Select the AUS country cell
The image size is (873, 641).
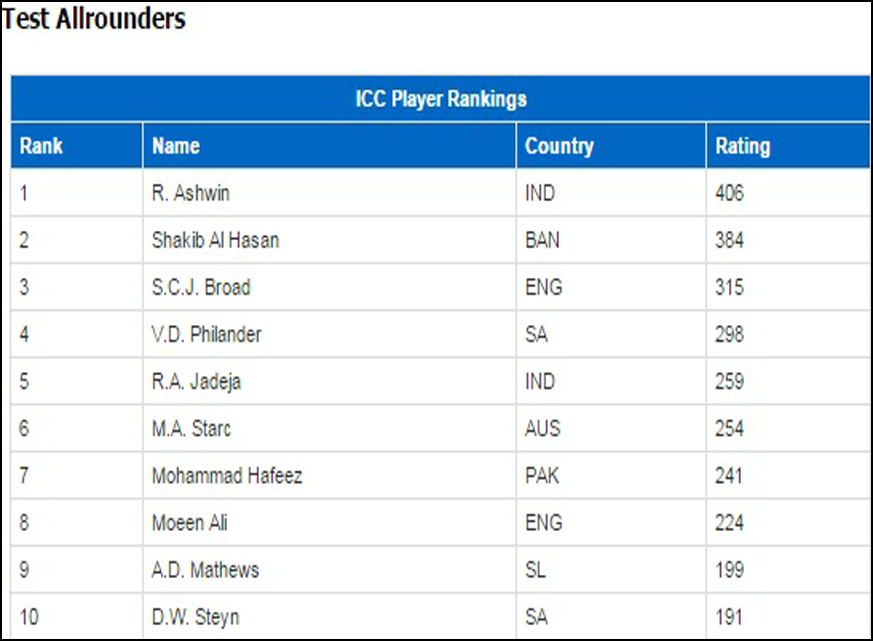[543, 428]
